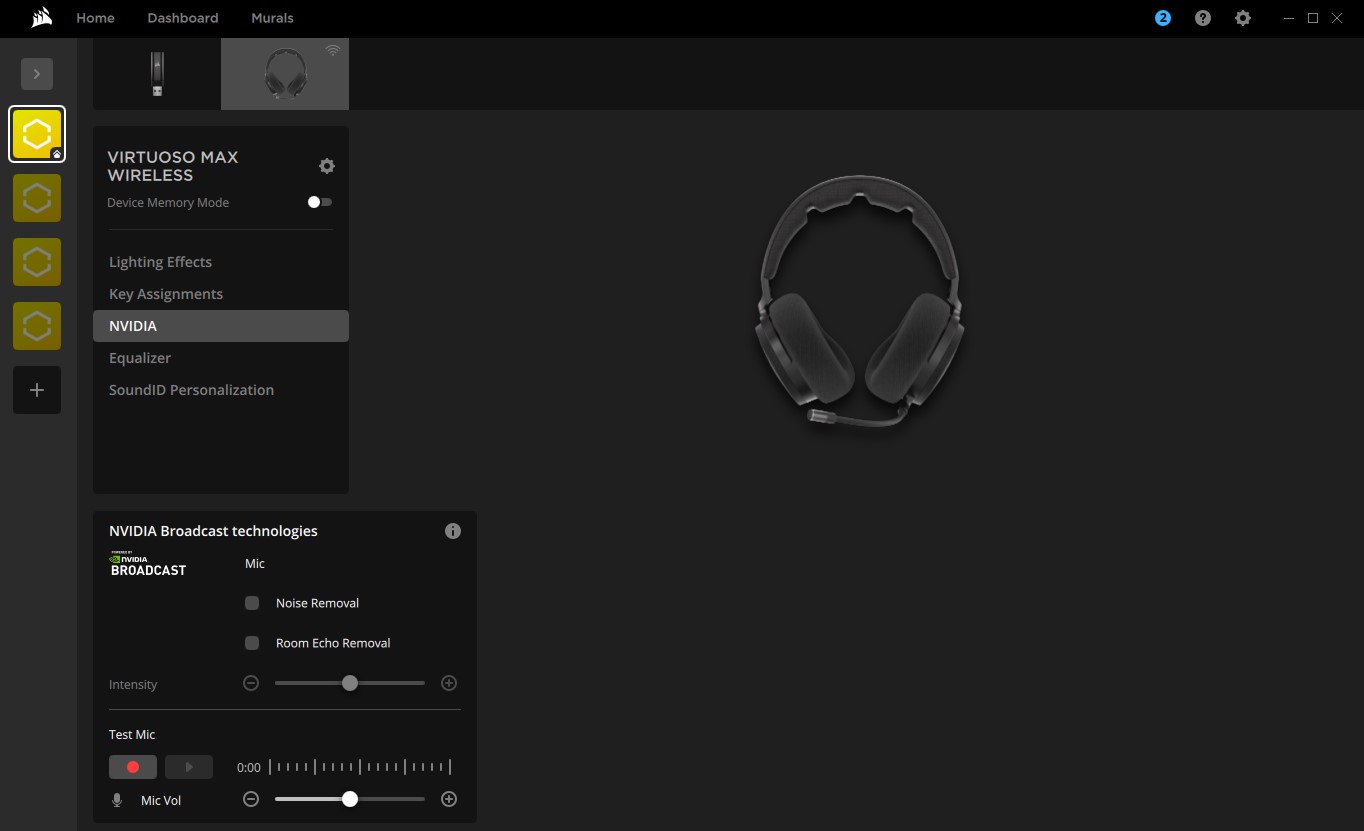Decrease Intensity with the minus button
This screenshot has width=1364, height=831.
[x=251, y=683]
